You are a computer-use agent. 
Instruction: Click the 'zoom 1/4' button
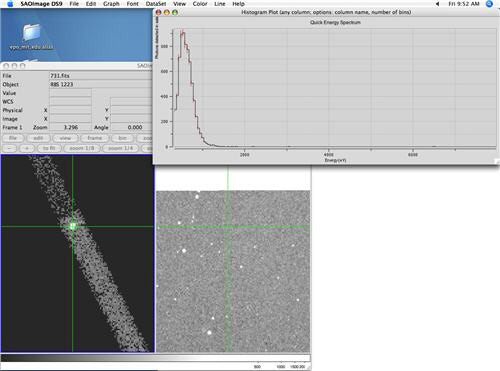121,148
